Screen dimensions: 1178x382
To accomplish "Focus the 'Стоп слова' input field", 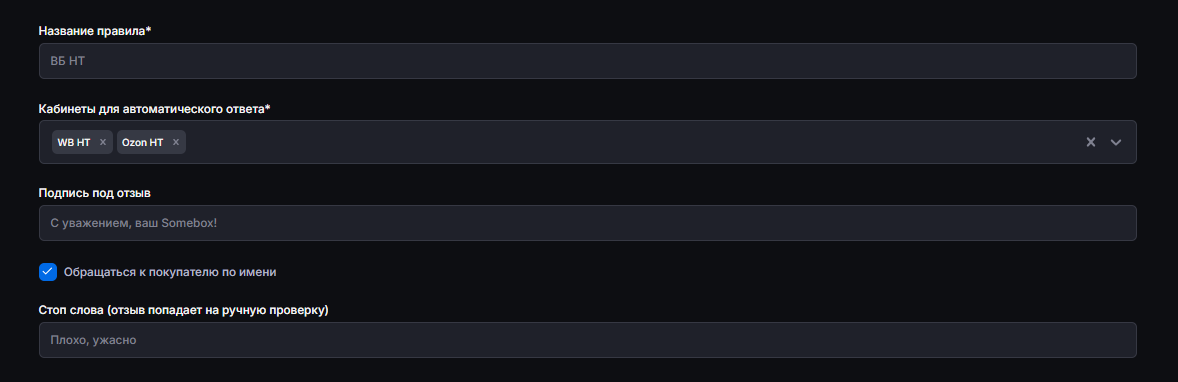I will (x=587, y=341).
